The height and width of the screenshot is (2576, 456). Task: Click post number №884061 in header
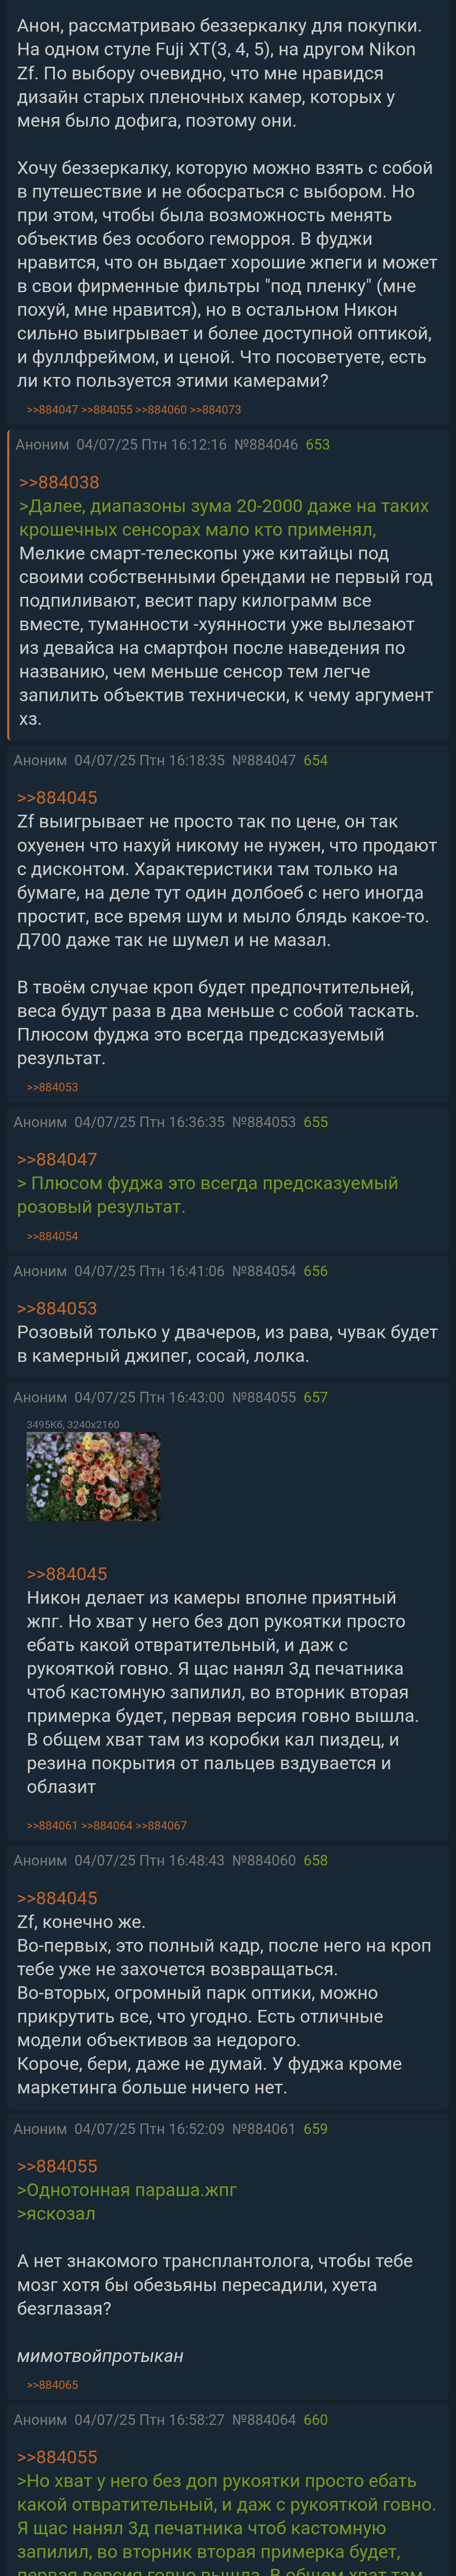coord(263,2129)
